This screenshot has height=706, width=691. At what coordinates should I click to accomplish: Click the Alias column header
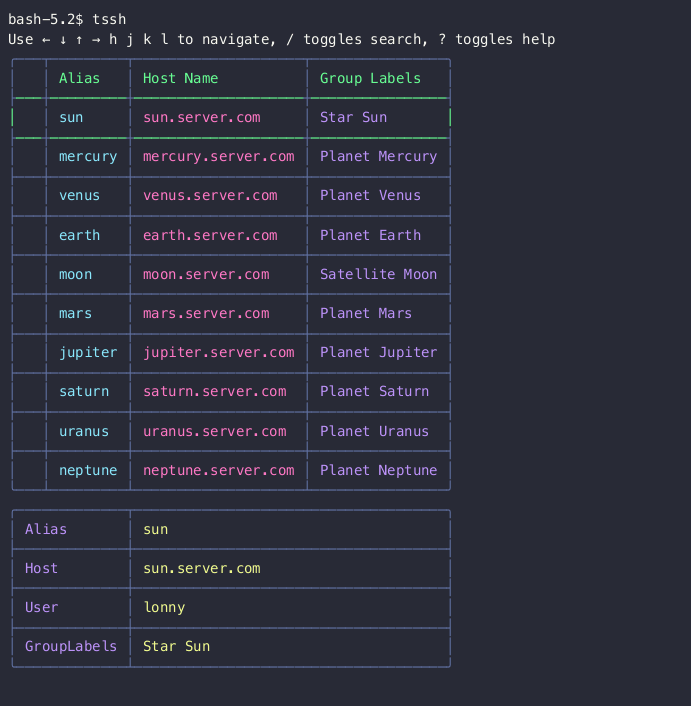coord(79,78)
